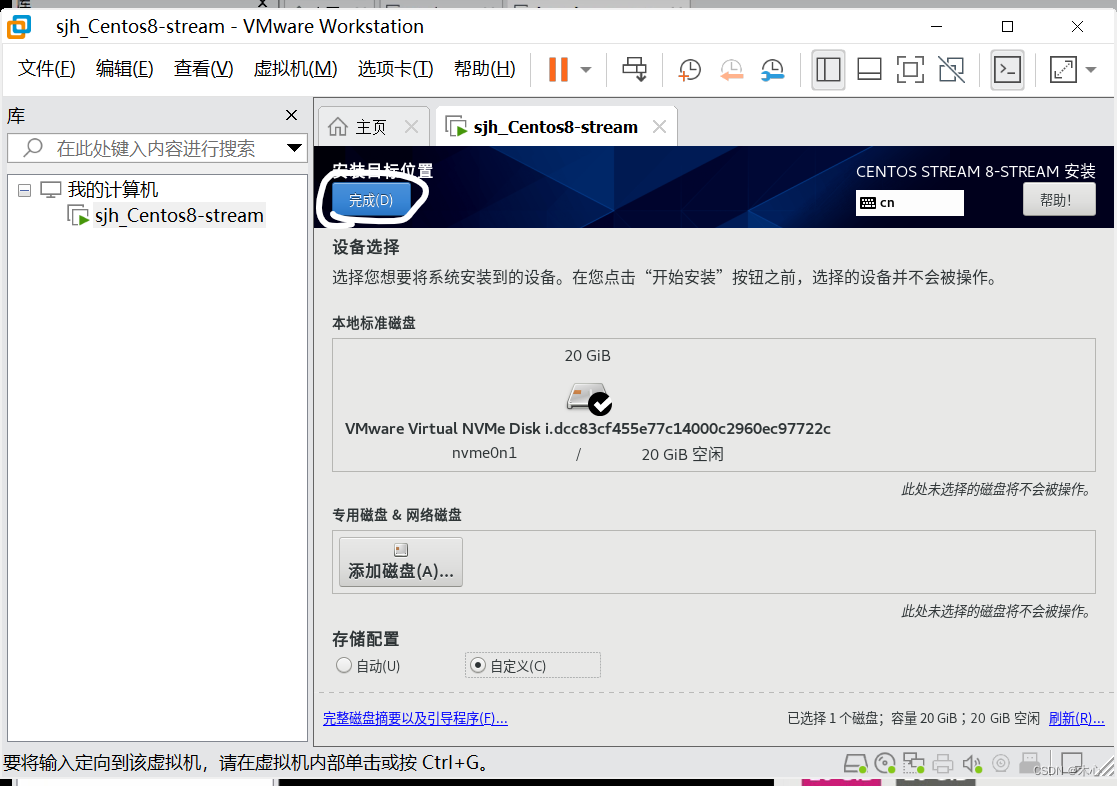
Task: Click the home icon on 主页 tab
Action: [x=338, y=127]
